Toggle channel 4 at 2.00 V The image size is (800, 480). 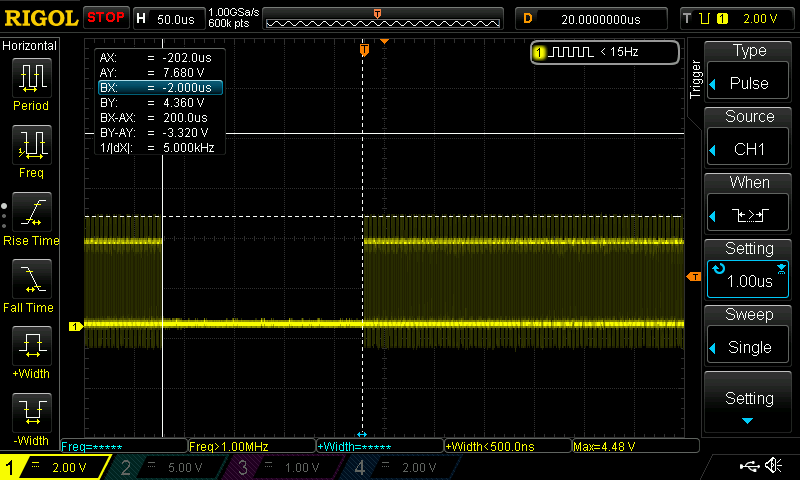tap(403, 467)
